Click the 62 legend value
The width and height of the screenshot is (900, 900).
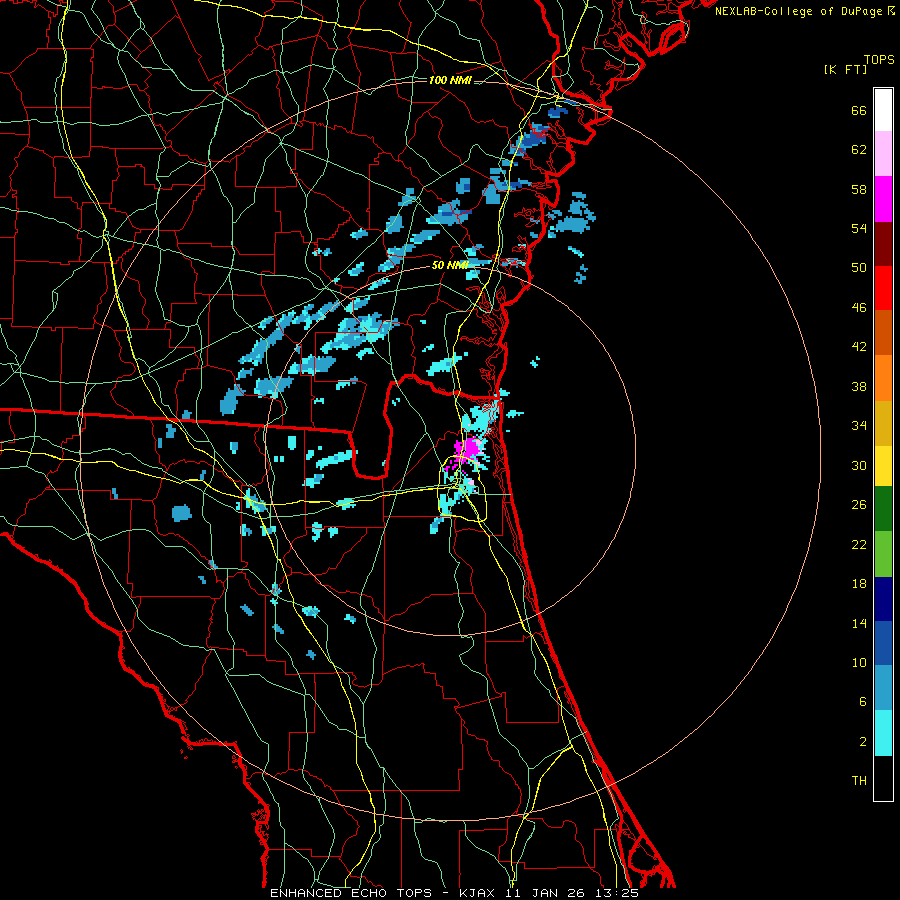tap(859, 149)
